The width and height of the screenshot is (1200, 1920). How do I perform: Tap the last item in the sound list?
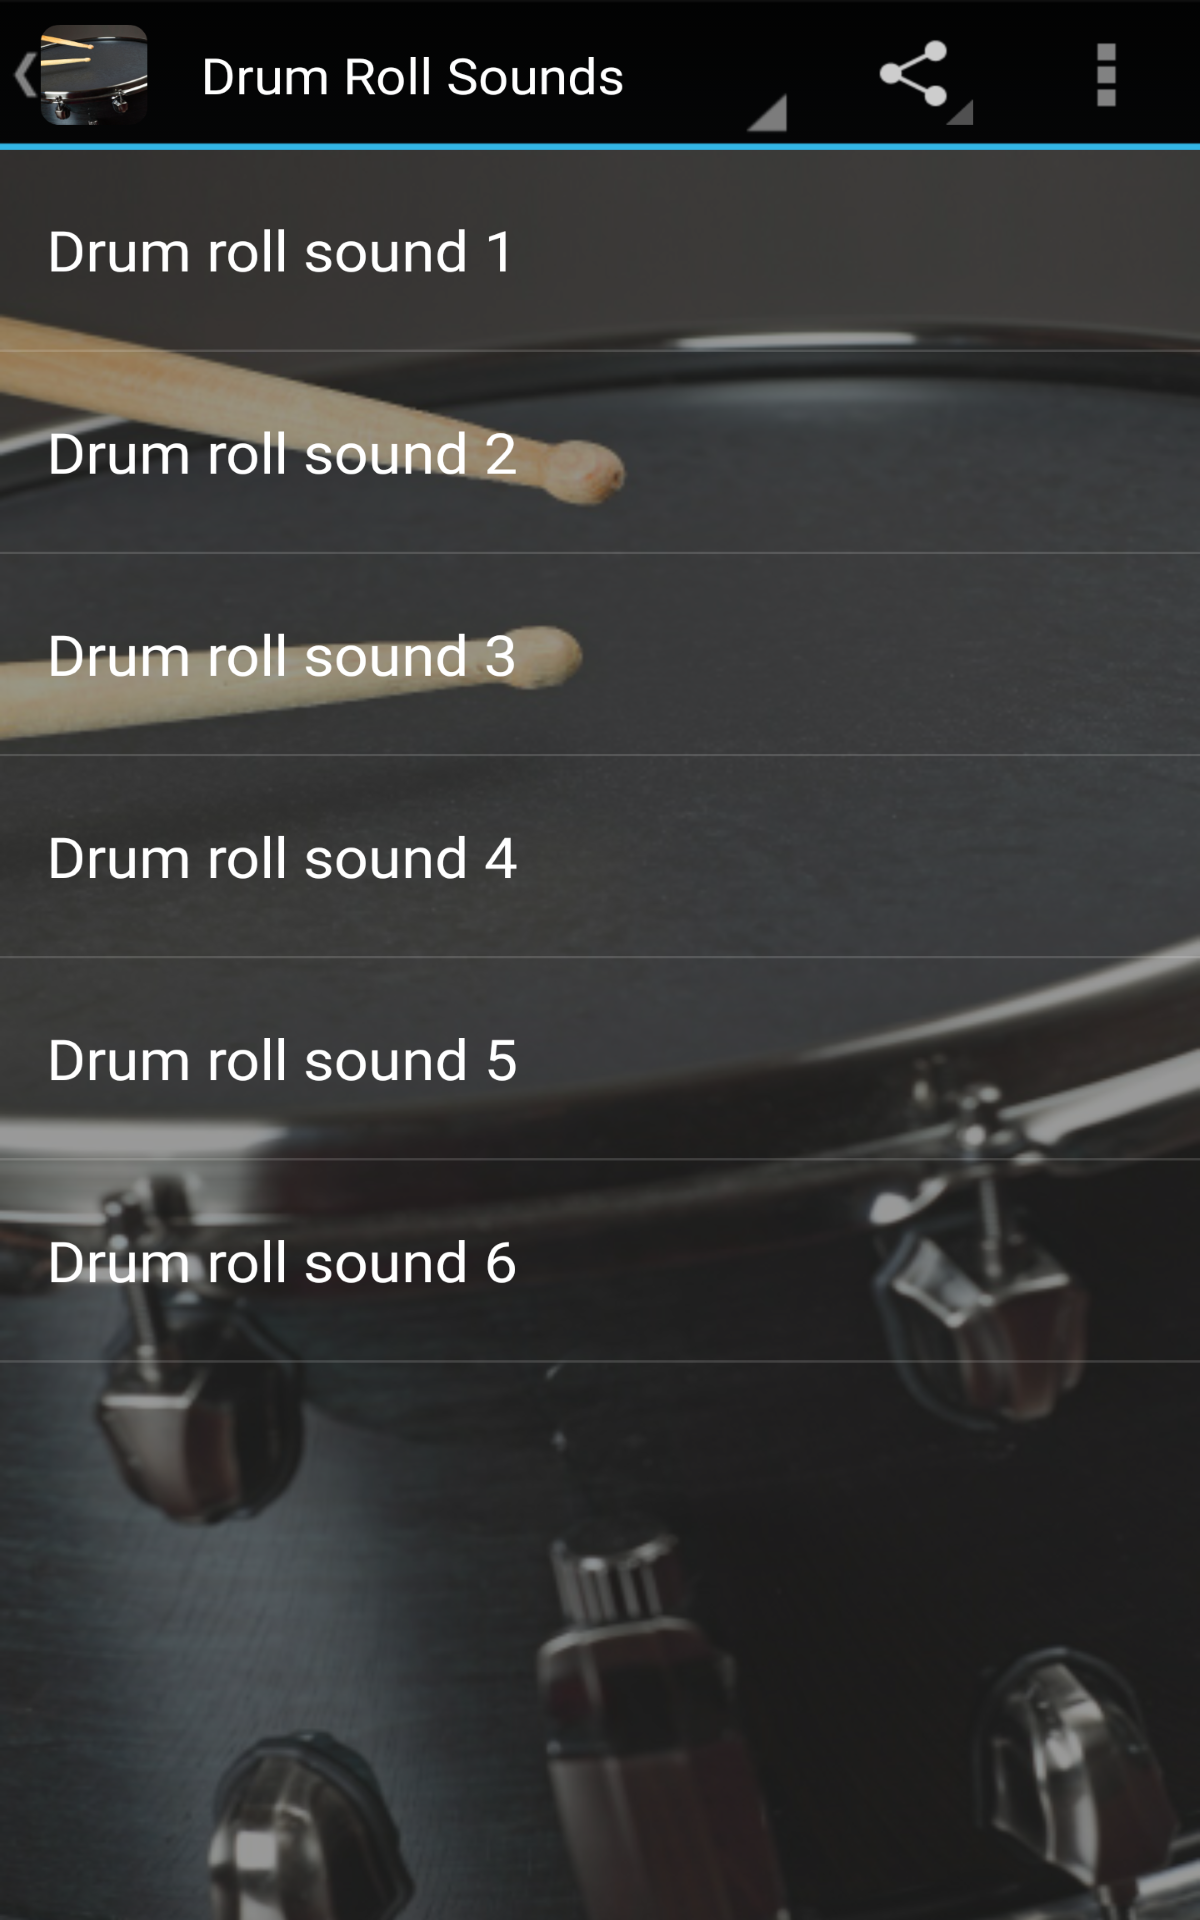point(600,1261)
